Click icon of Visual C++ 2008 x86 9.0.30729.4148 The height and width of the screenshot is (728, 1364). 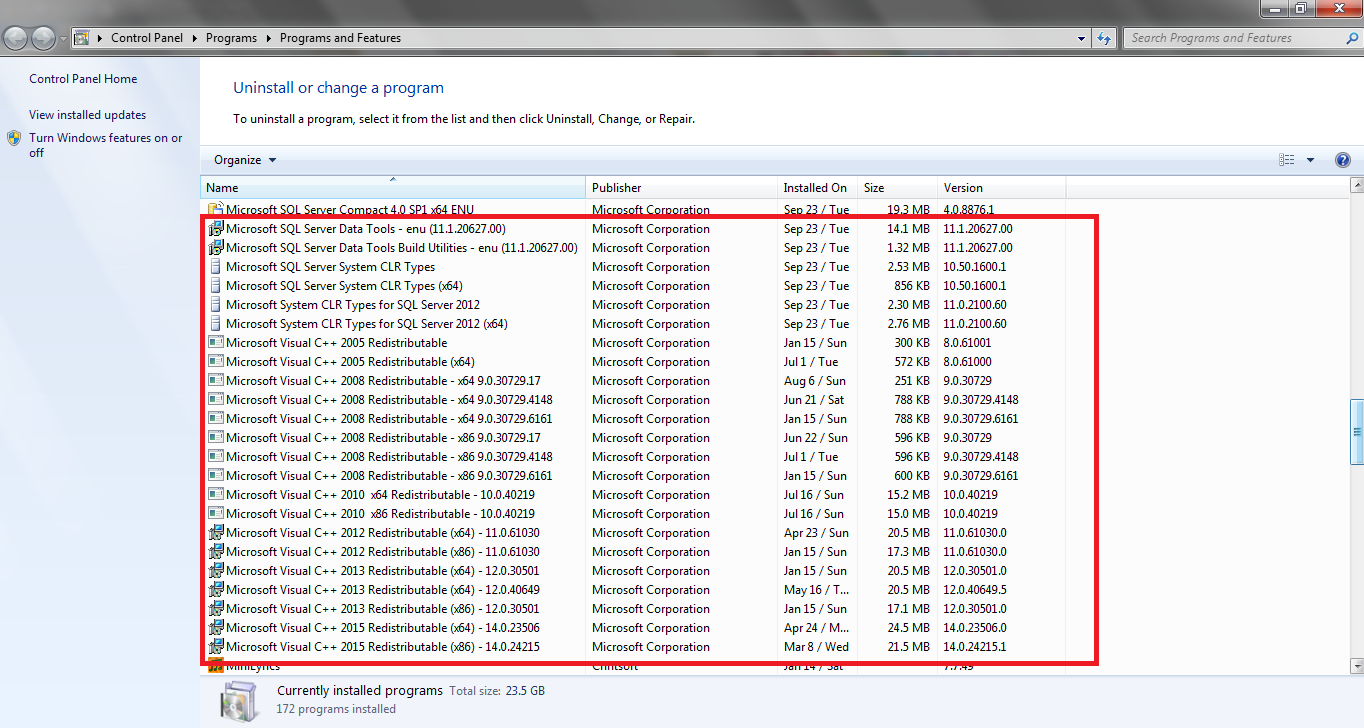pyautogui.click(x=215, y=457)
